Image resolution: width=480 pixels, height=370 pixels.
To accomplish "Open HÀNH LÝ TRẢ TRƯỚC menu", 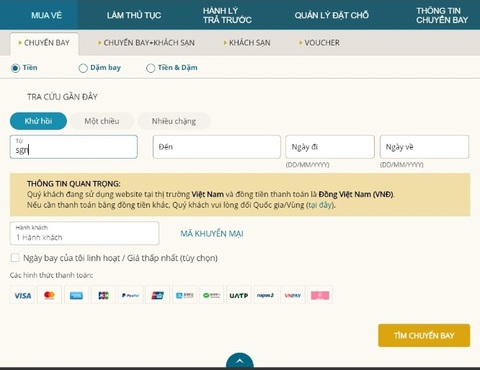I will coord(227,15).
